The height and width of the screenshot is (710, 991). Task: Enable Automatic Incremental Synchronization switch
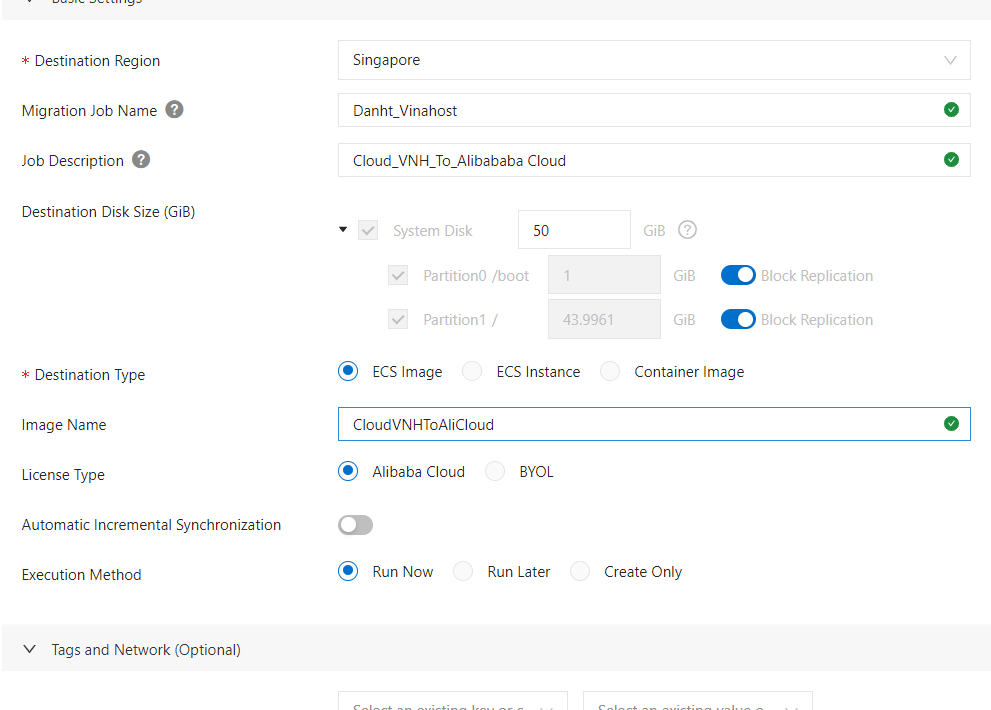tap(356, 525)
